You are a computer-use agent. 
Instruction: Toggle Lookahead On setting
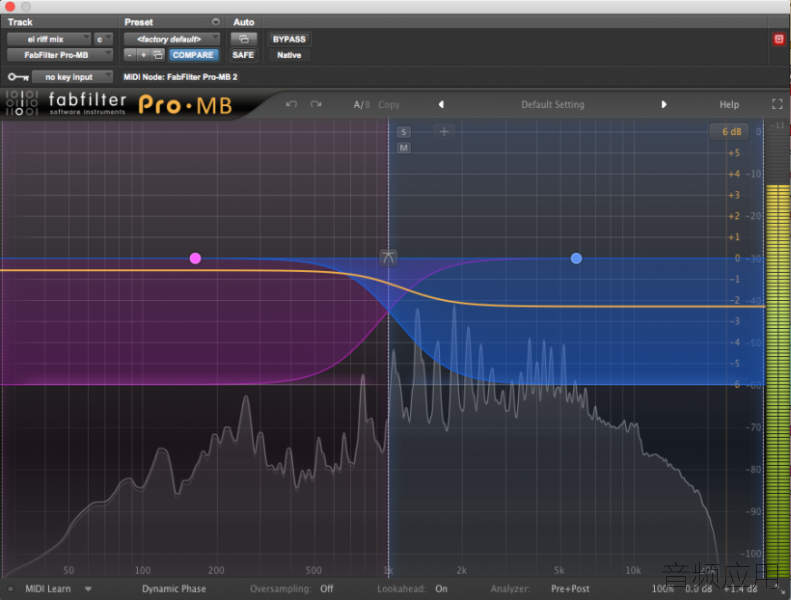click(x=413, y=588)
